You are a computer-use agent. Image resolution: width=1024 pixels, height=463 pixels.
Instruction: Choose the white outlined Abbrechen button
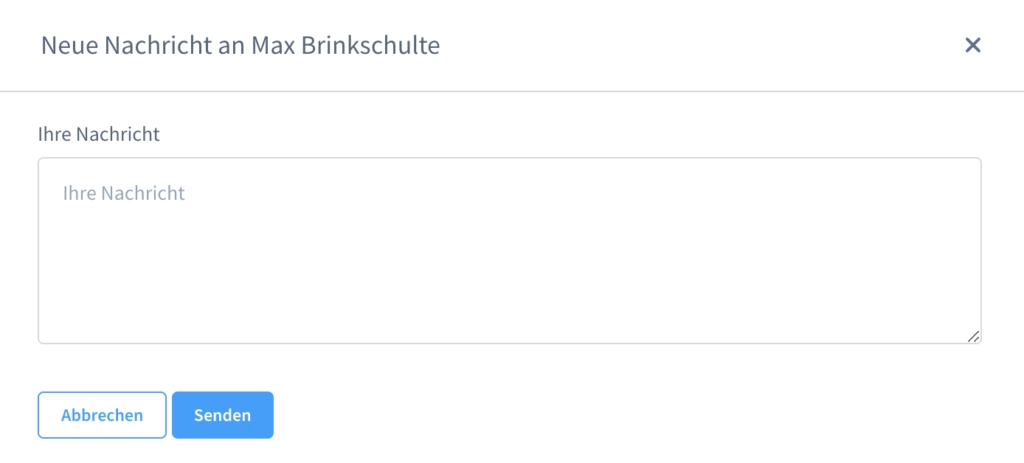pos(102,415)
